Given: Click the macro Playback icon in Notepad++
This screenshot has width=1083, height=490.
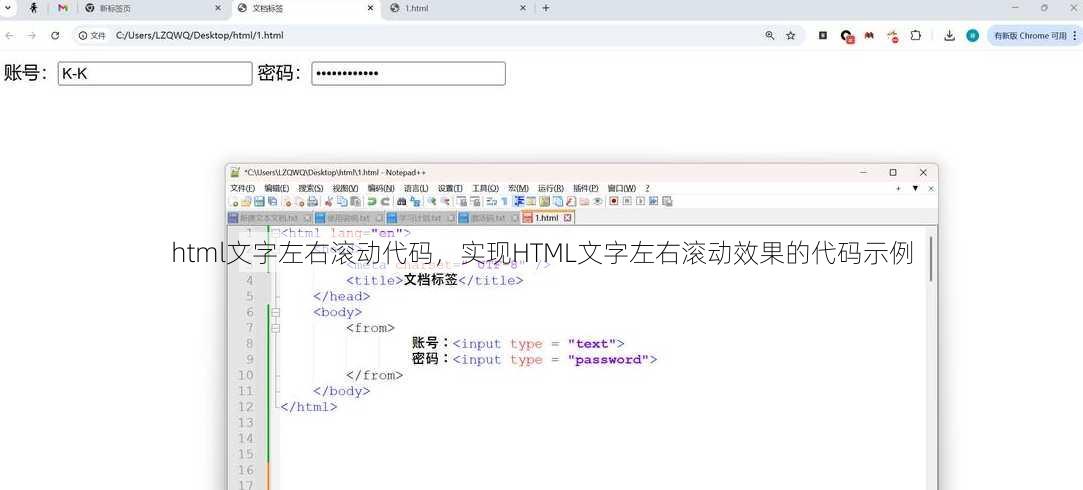Looking at the screenshot, I should (641, 201).
